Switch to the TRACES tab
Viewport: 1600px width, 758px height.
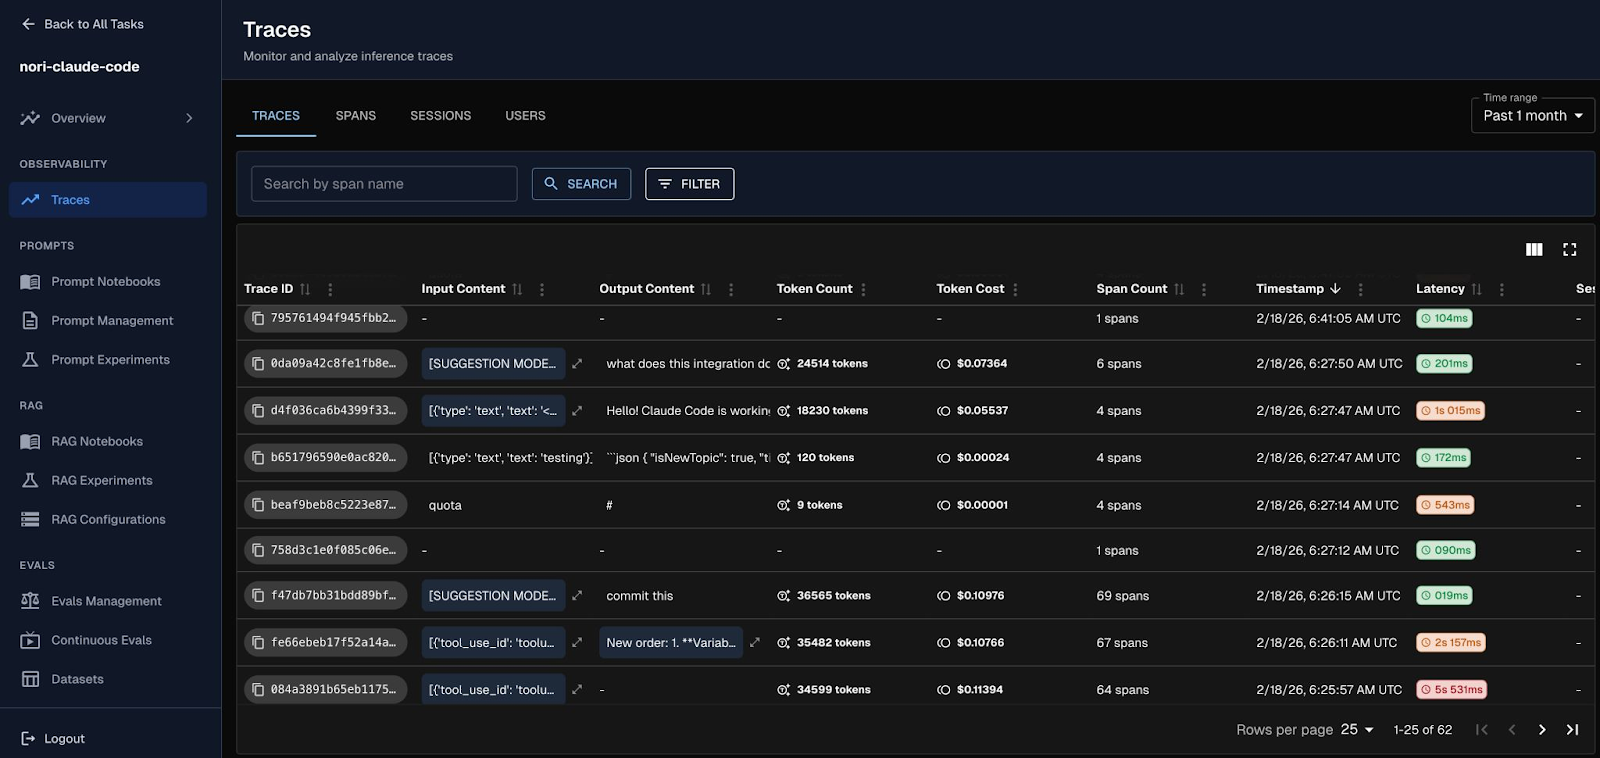[276, 116]
